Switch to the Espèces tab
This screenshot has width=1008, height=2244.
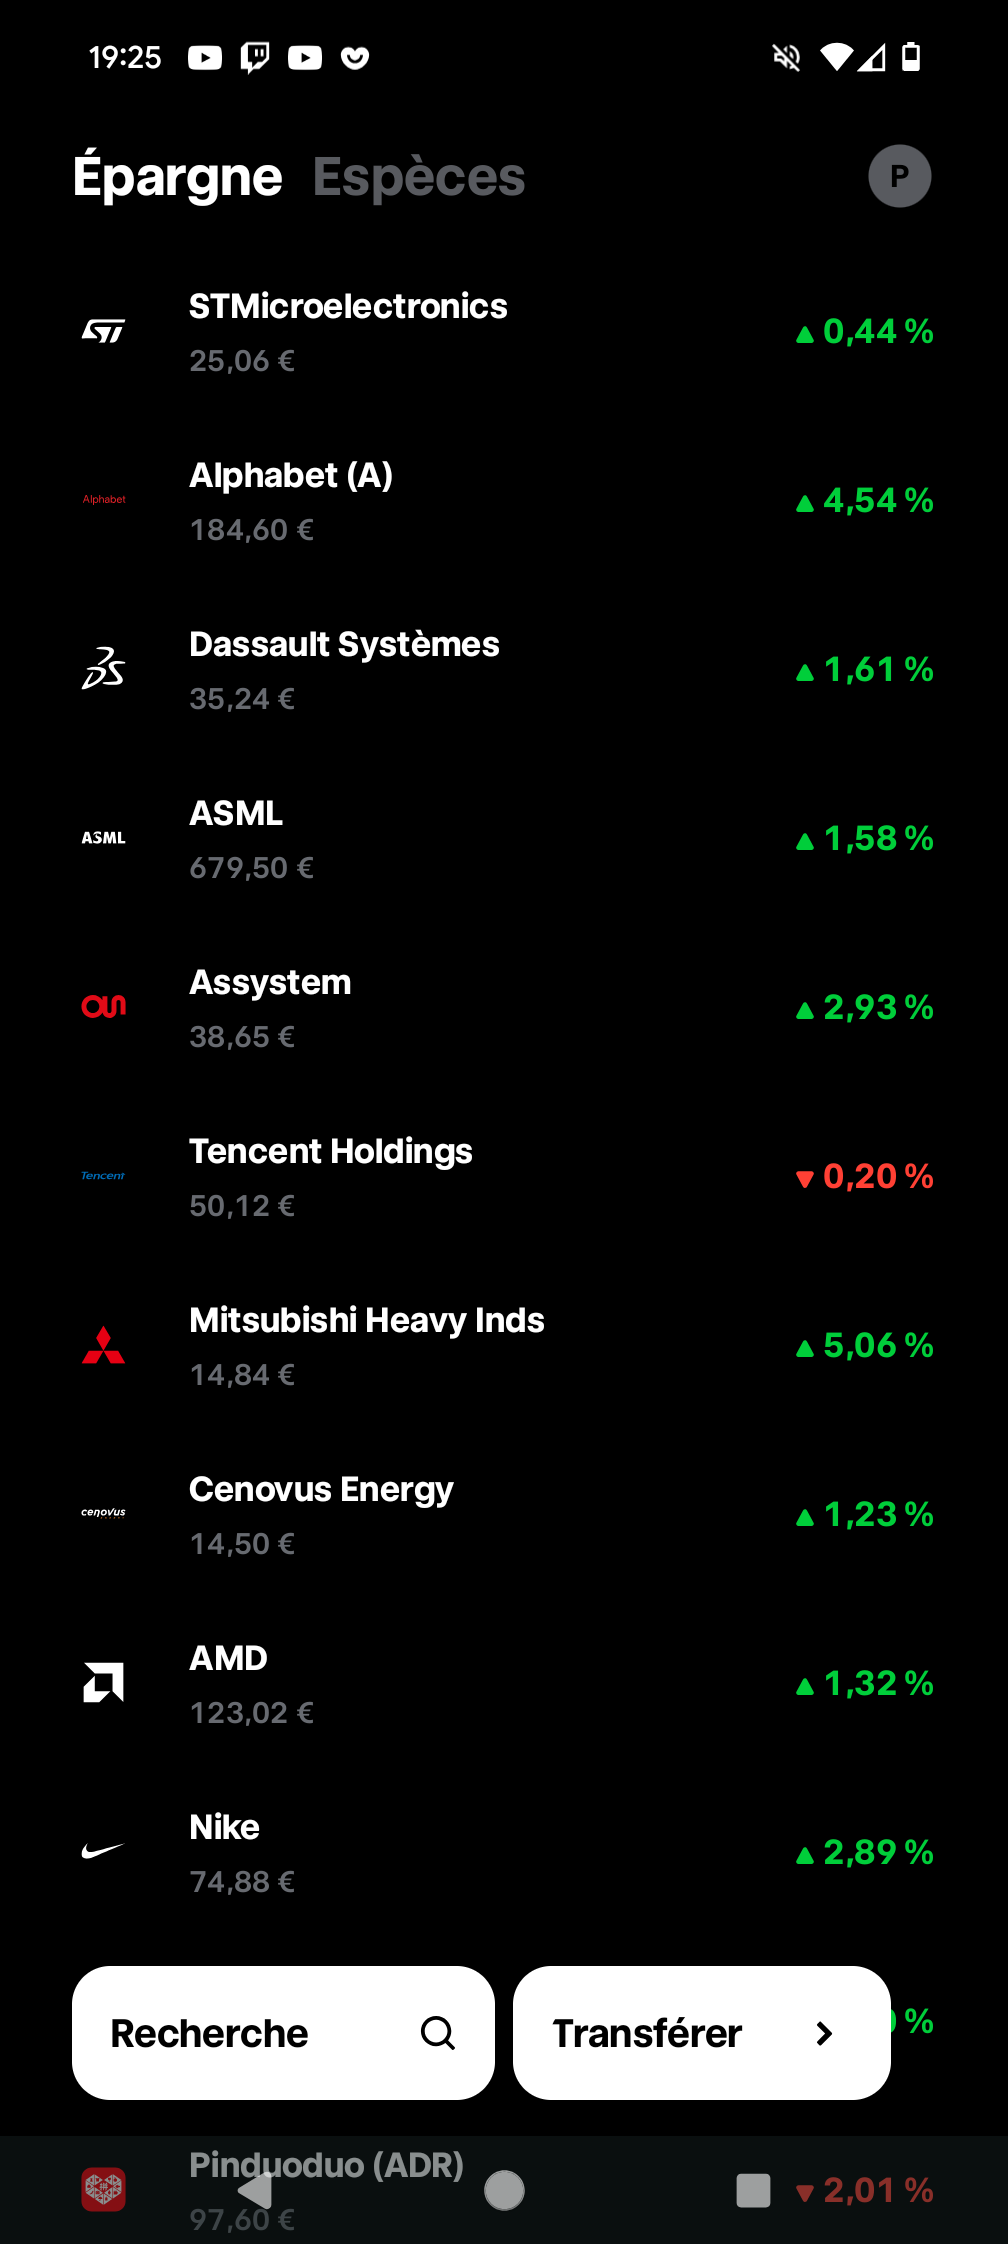click(419, 177)
